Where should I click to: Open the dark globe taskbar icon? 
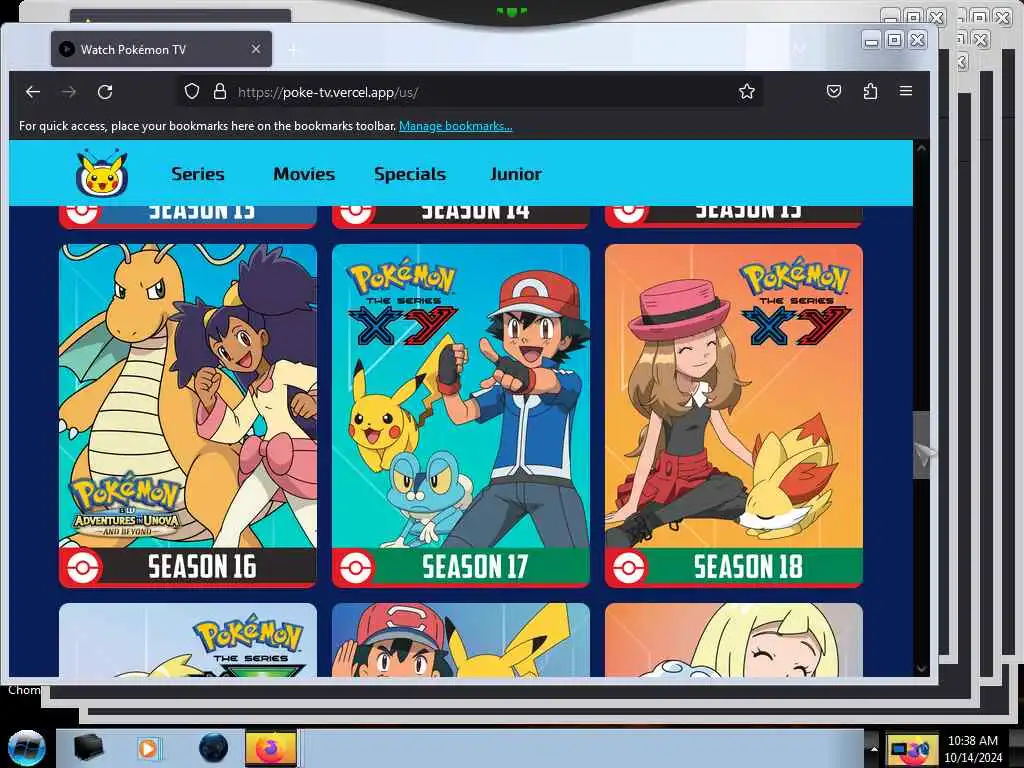(x=214, y=748)
